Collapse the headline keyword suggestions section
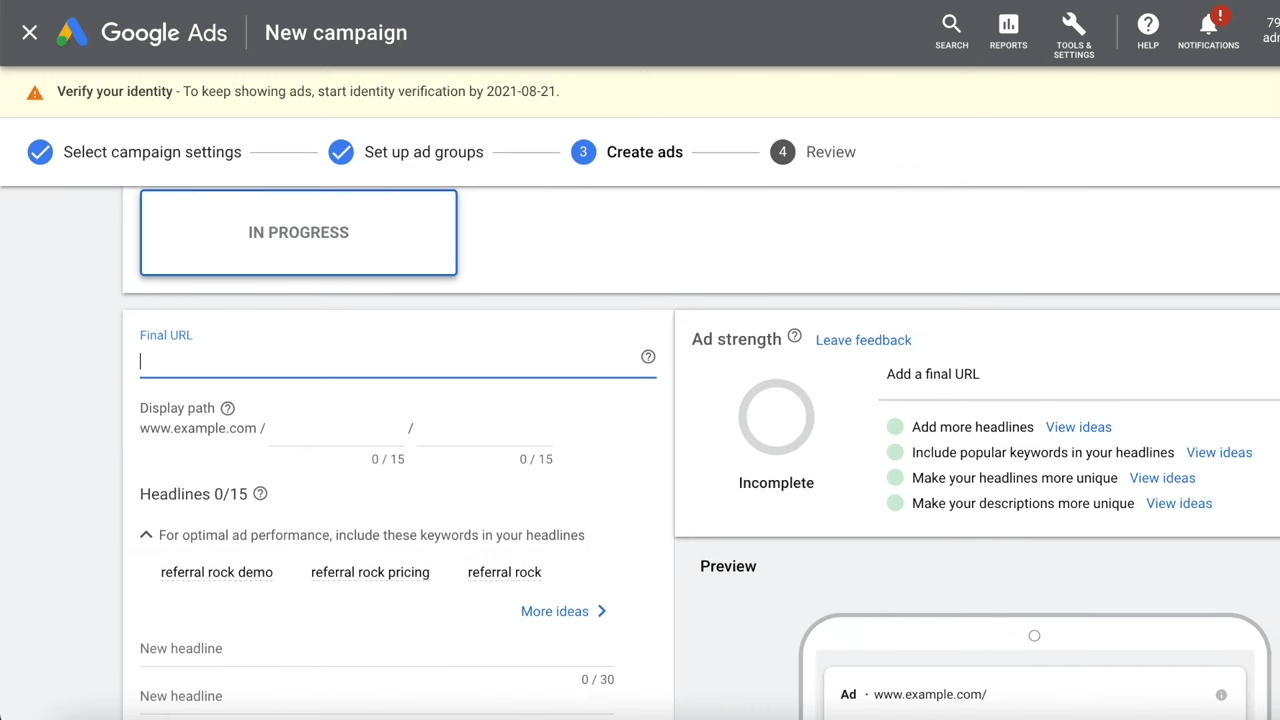This screenshot has width=1280, height=720. pos(146,535)
